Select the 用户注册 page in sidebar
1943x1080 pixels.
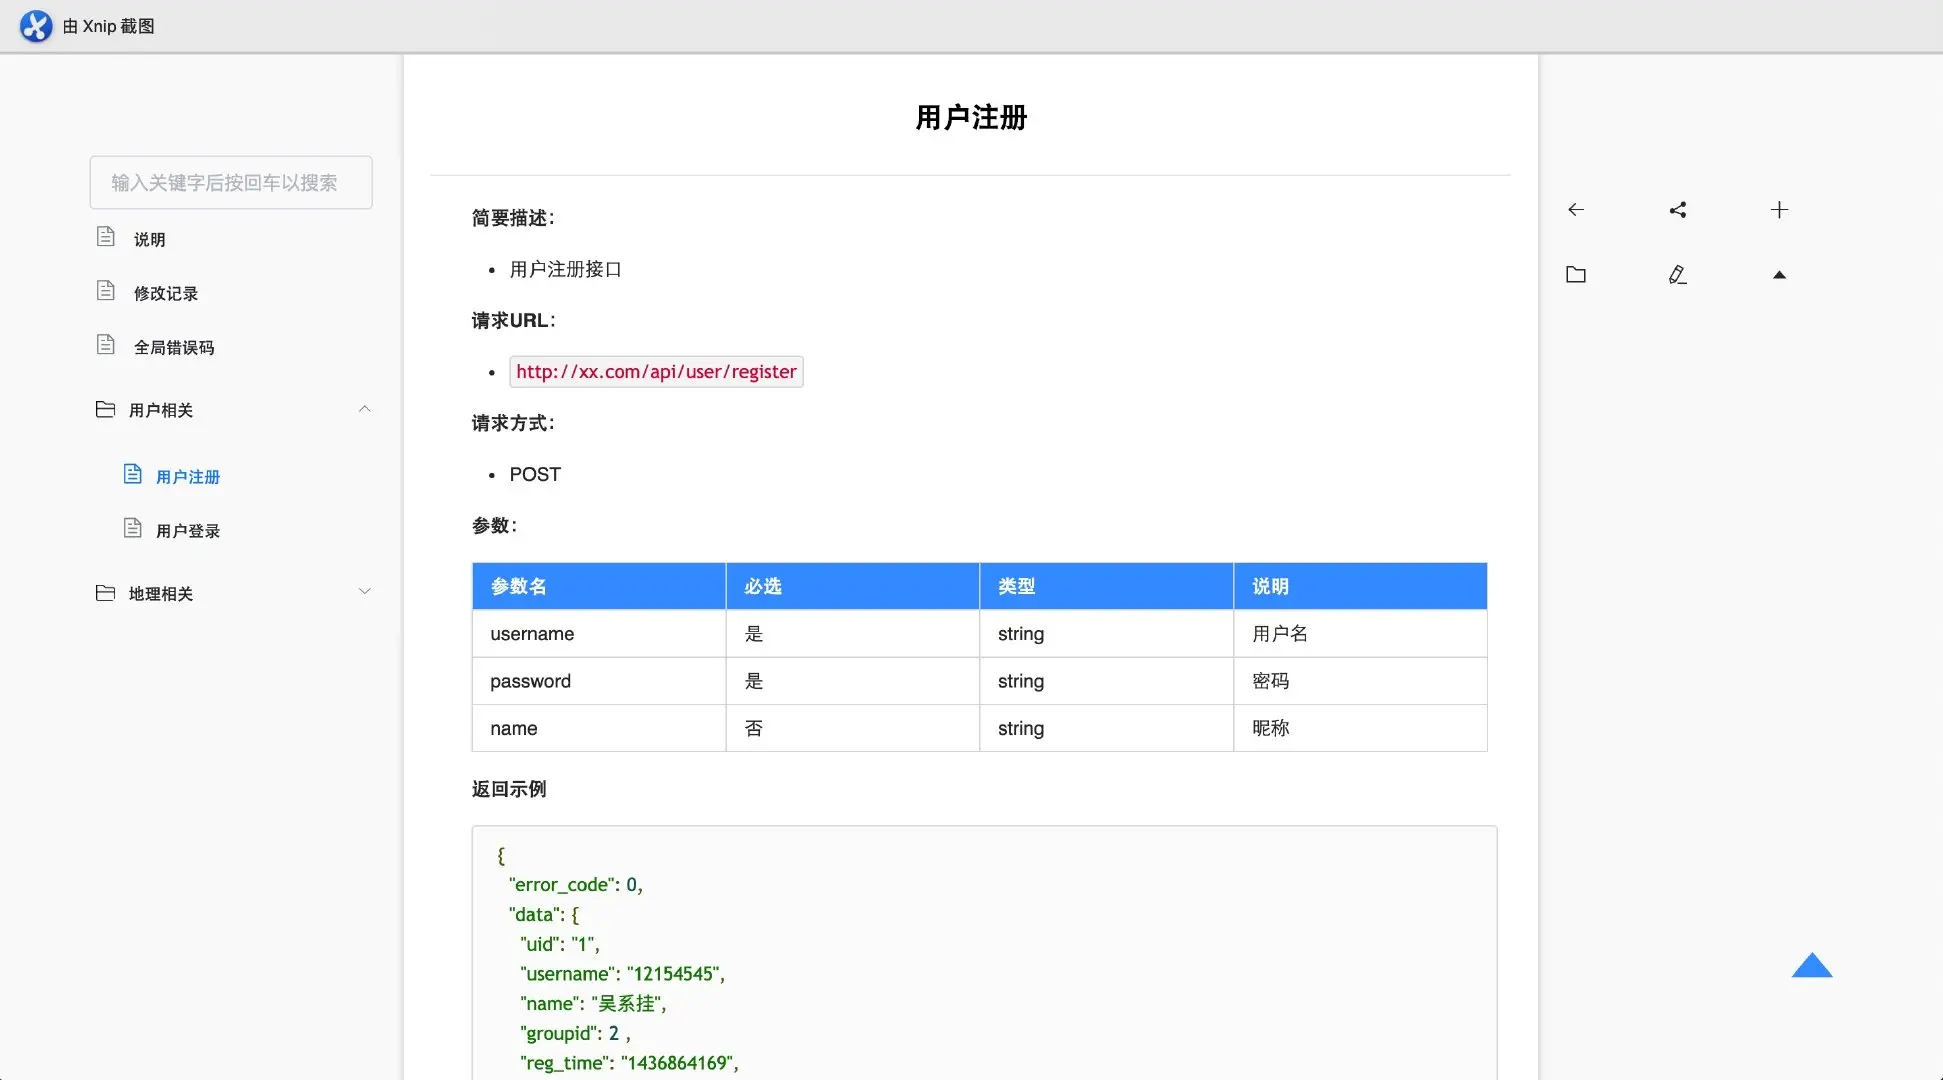[188, 477]
